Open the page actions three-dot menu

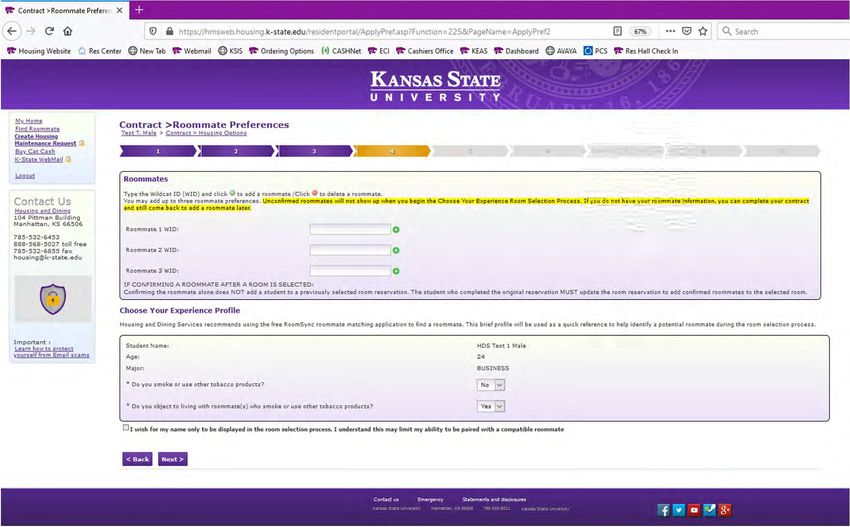pos(671,31)
